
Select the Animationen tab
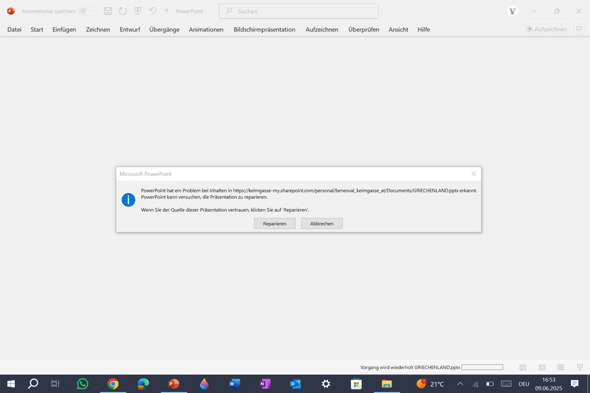pyautogui.click(x=206, y=29)
